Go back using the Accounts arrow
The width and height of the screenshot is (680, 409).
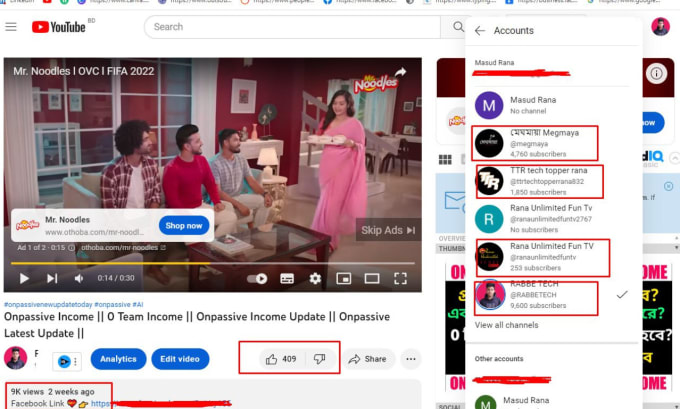480,30
